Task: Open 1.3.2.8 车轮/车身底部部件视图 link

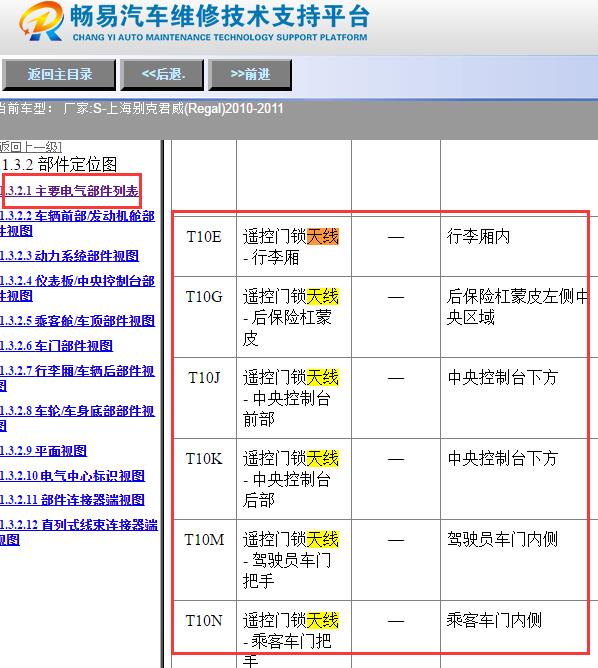Action: [x=77, y=418]
